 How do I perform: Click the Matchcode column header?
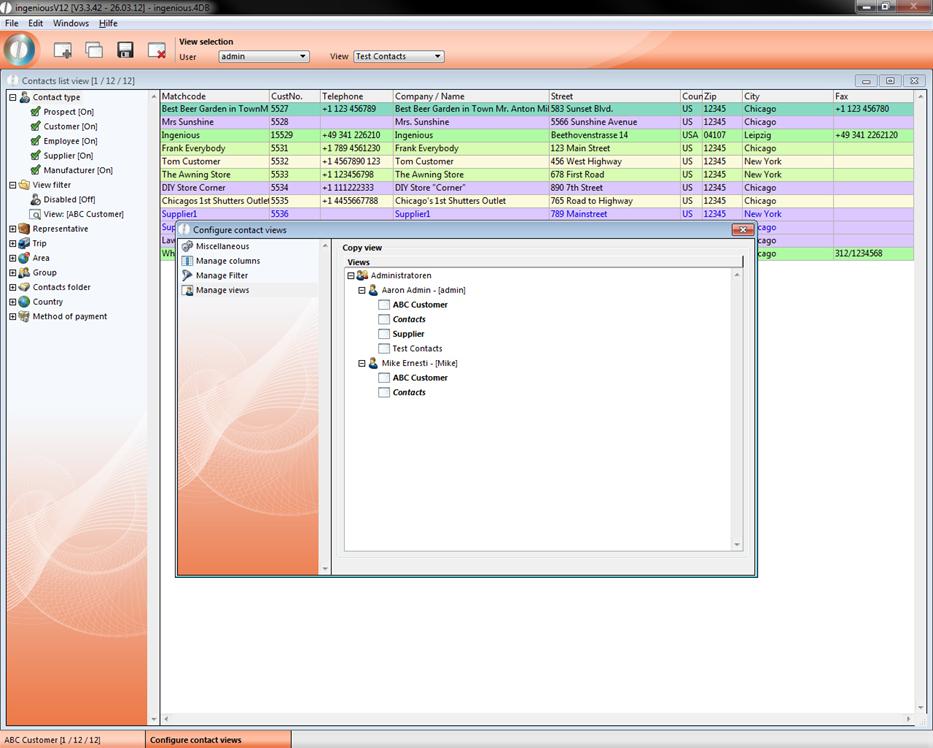tap(213, 97)
